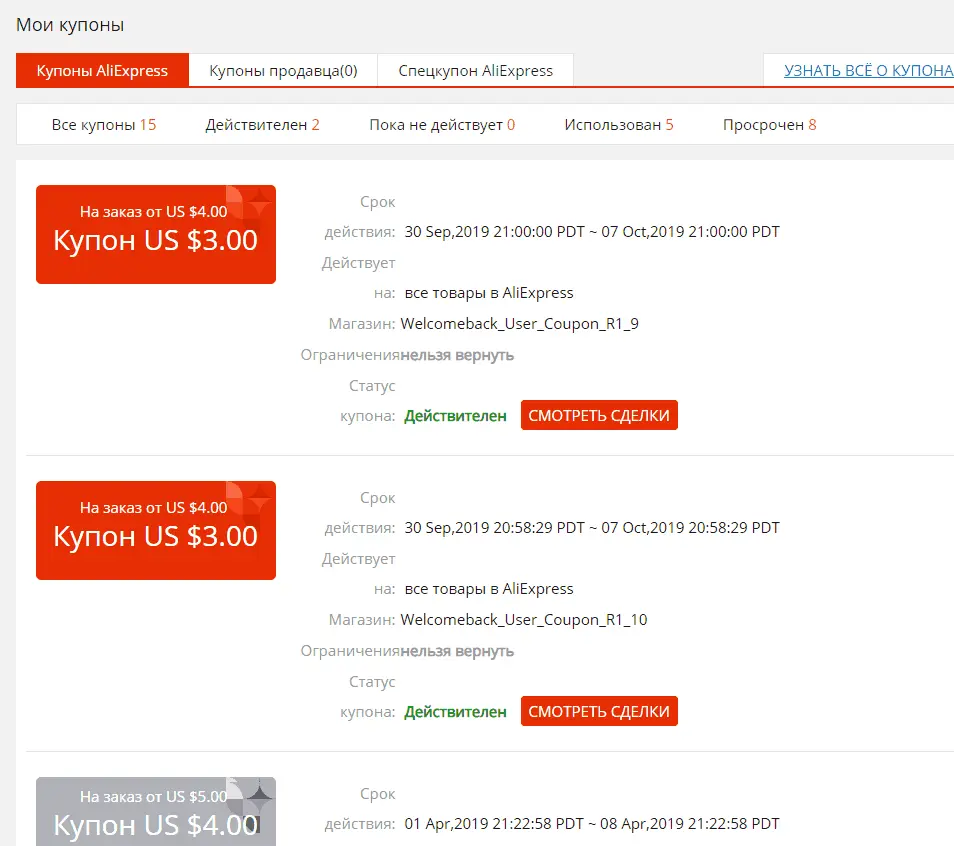Filter by Пока не действует 0
The image size is (954, 846).
point(442,125)
